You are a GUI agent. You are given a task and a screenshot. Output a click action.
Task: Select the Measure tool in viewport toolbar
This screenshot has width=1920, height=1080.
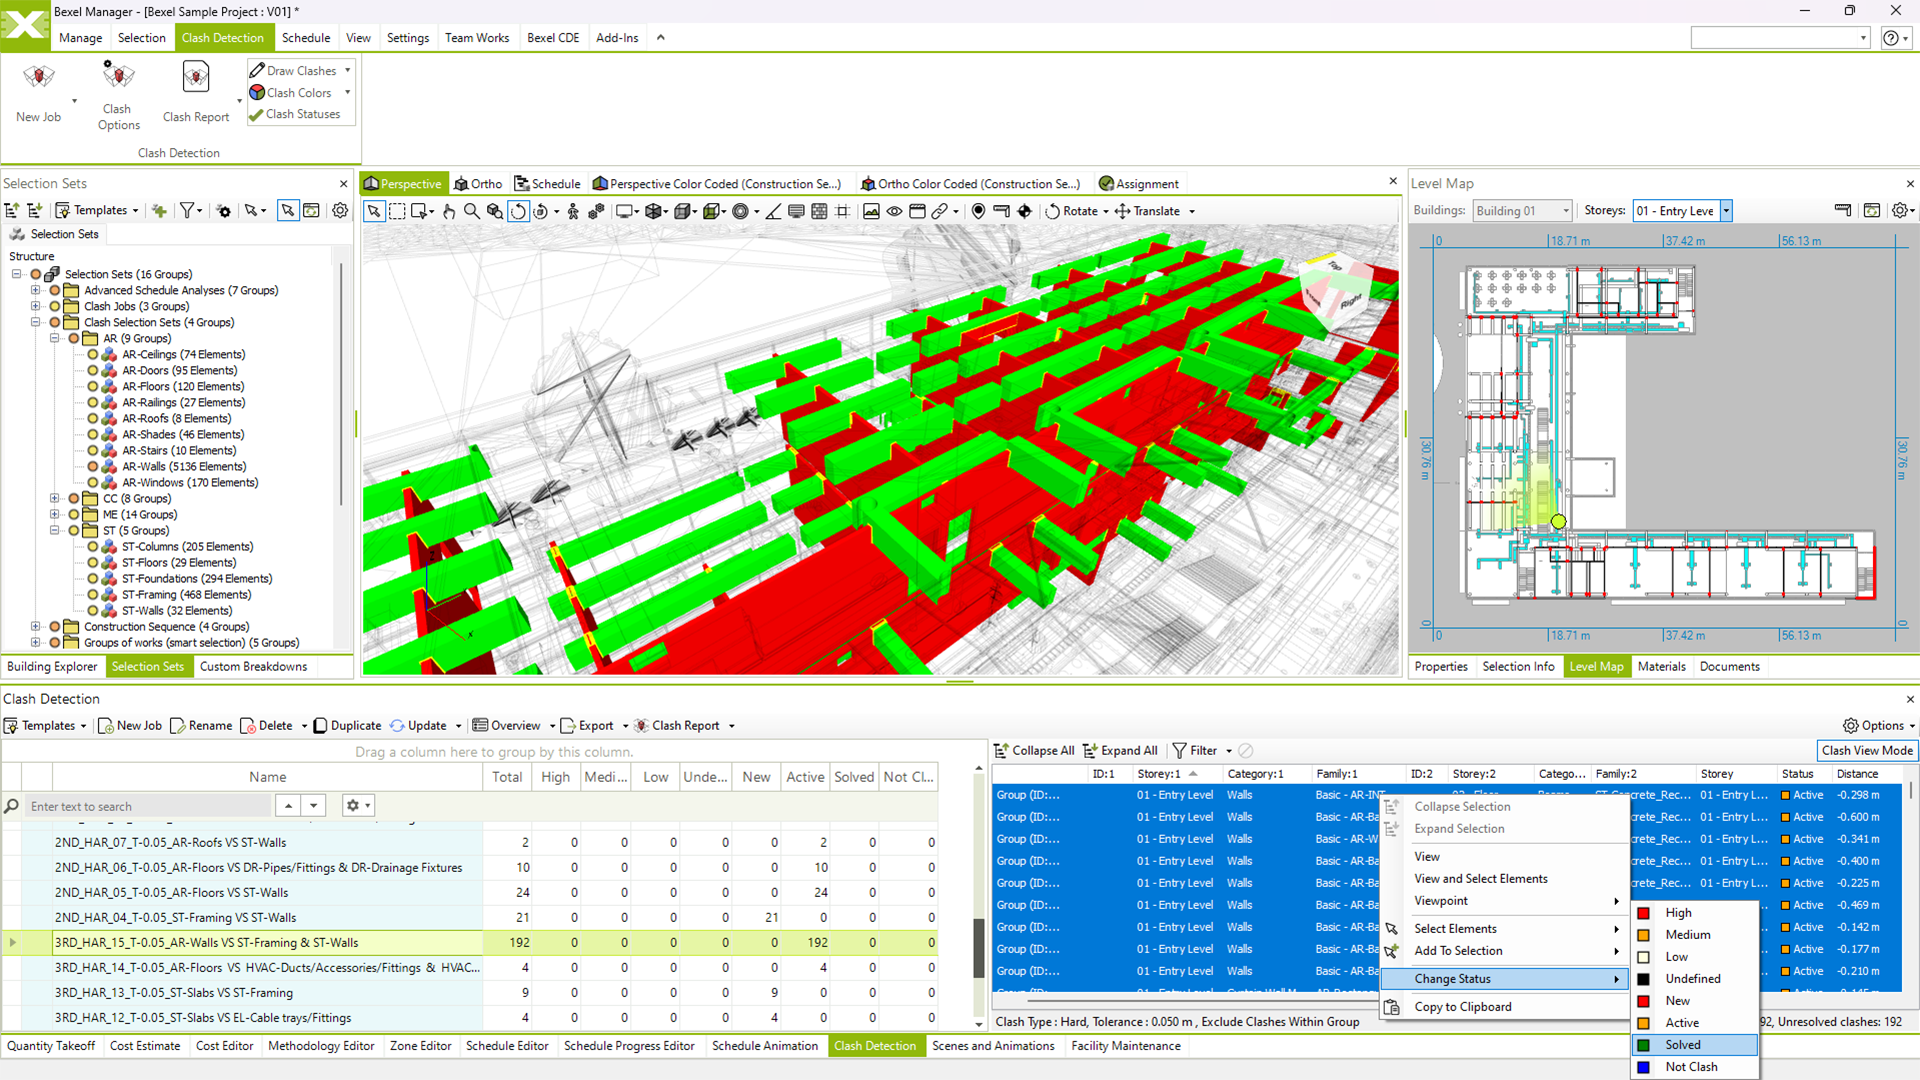click(x=773, y=211)
